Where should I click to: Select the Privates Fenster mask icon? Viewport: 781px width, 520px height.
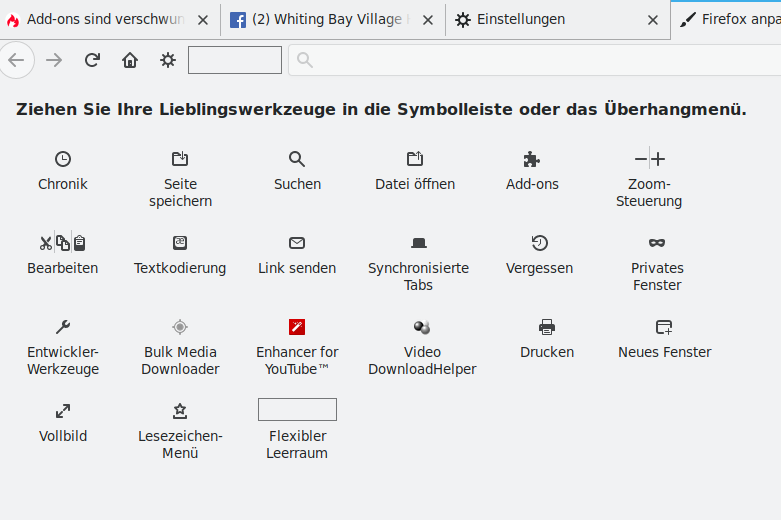657,243
